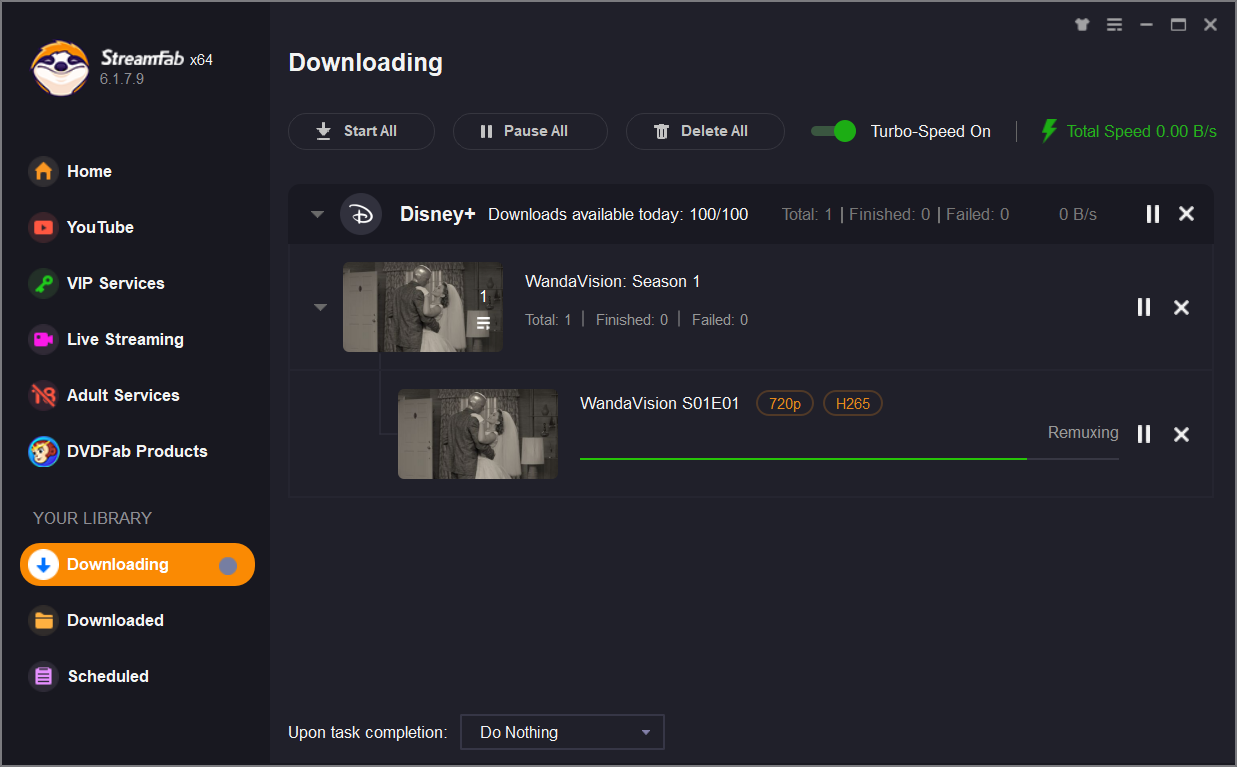
Task: Click the Disney+ group 0 B/s speed
Action: pyautogui.click(x=1078, y=214)
